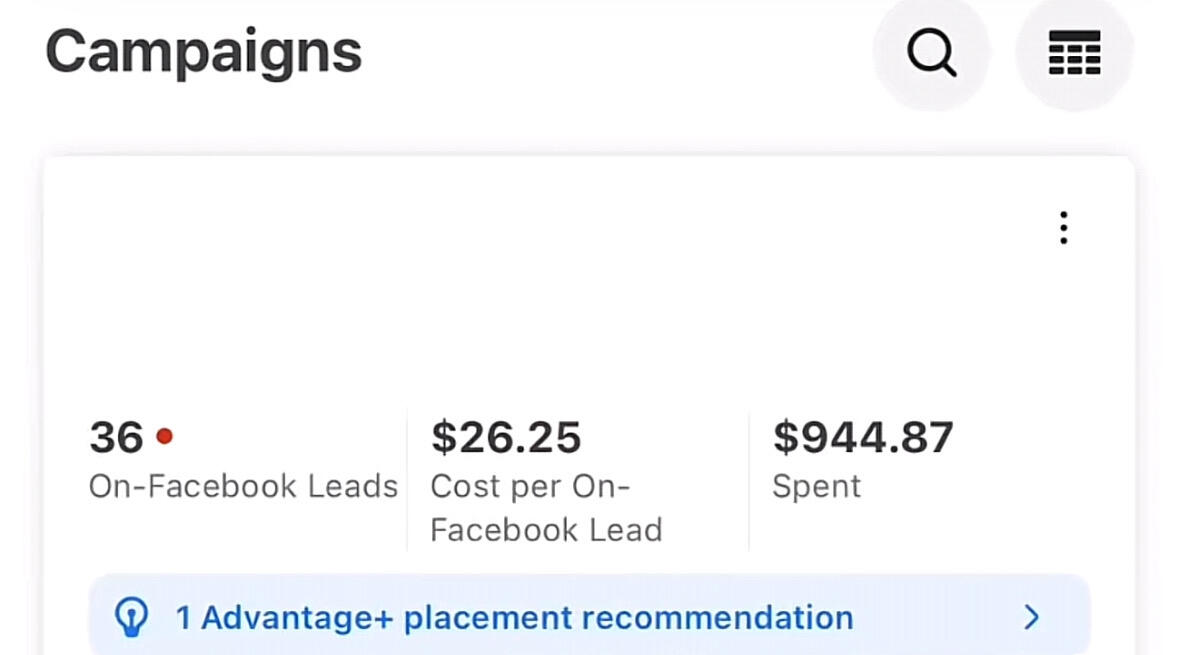Select the Campaigns page heading
This screenshot has width=1179, height=655.
(x=204, y=54)
